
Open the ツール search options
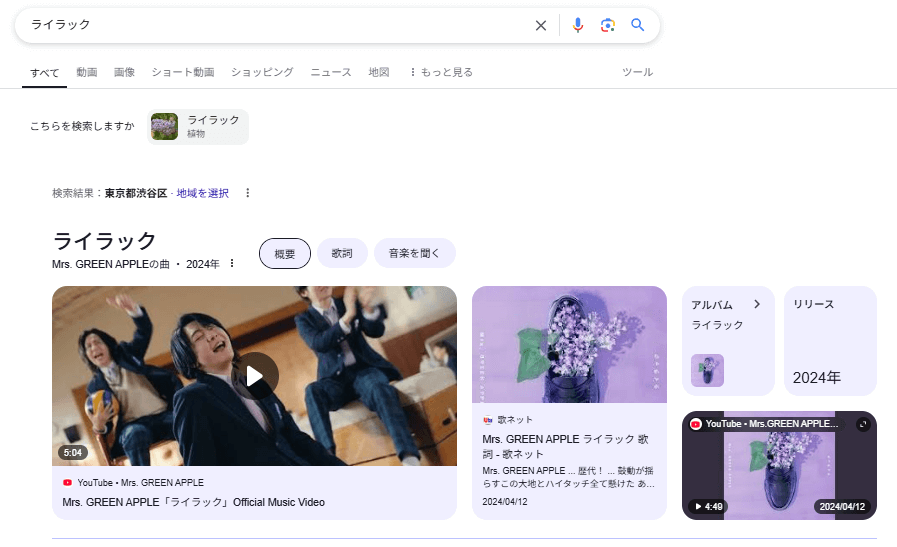(637, 72)
